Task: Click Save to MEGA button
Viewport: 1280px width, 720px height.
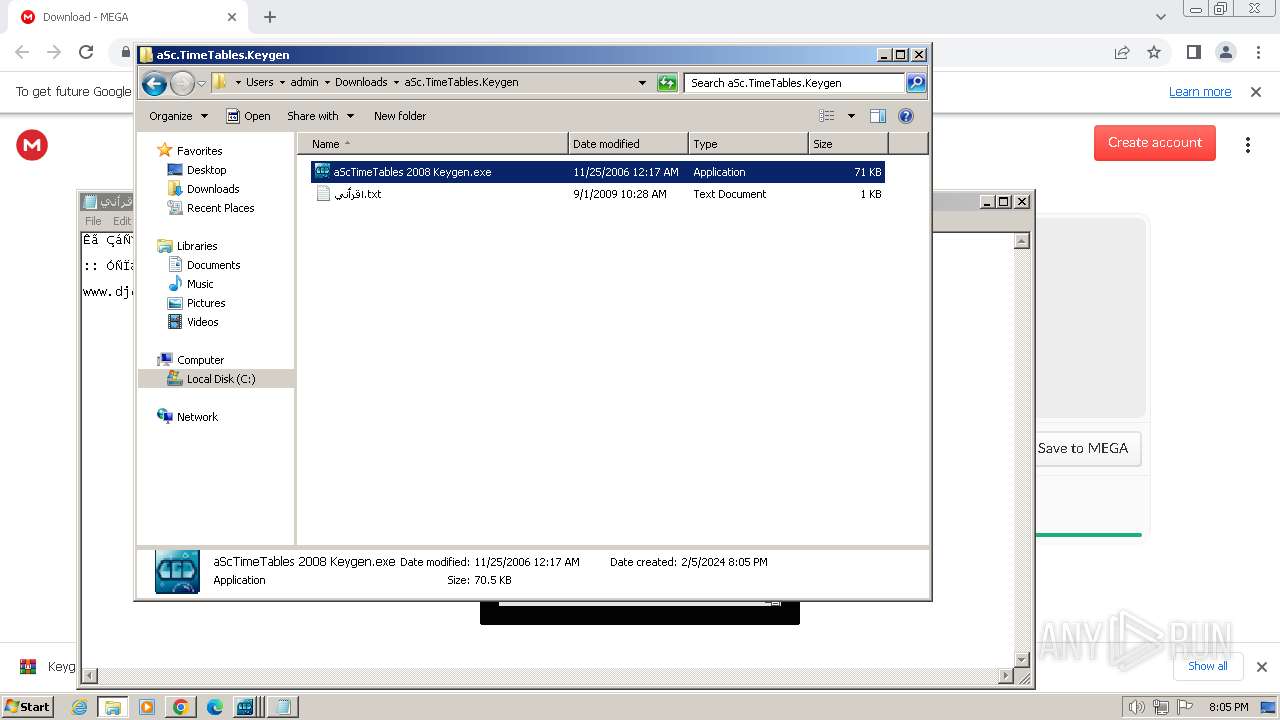Action: click(1083, 448)
